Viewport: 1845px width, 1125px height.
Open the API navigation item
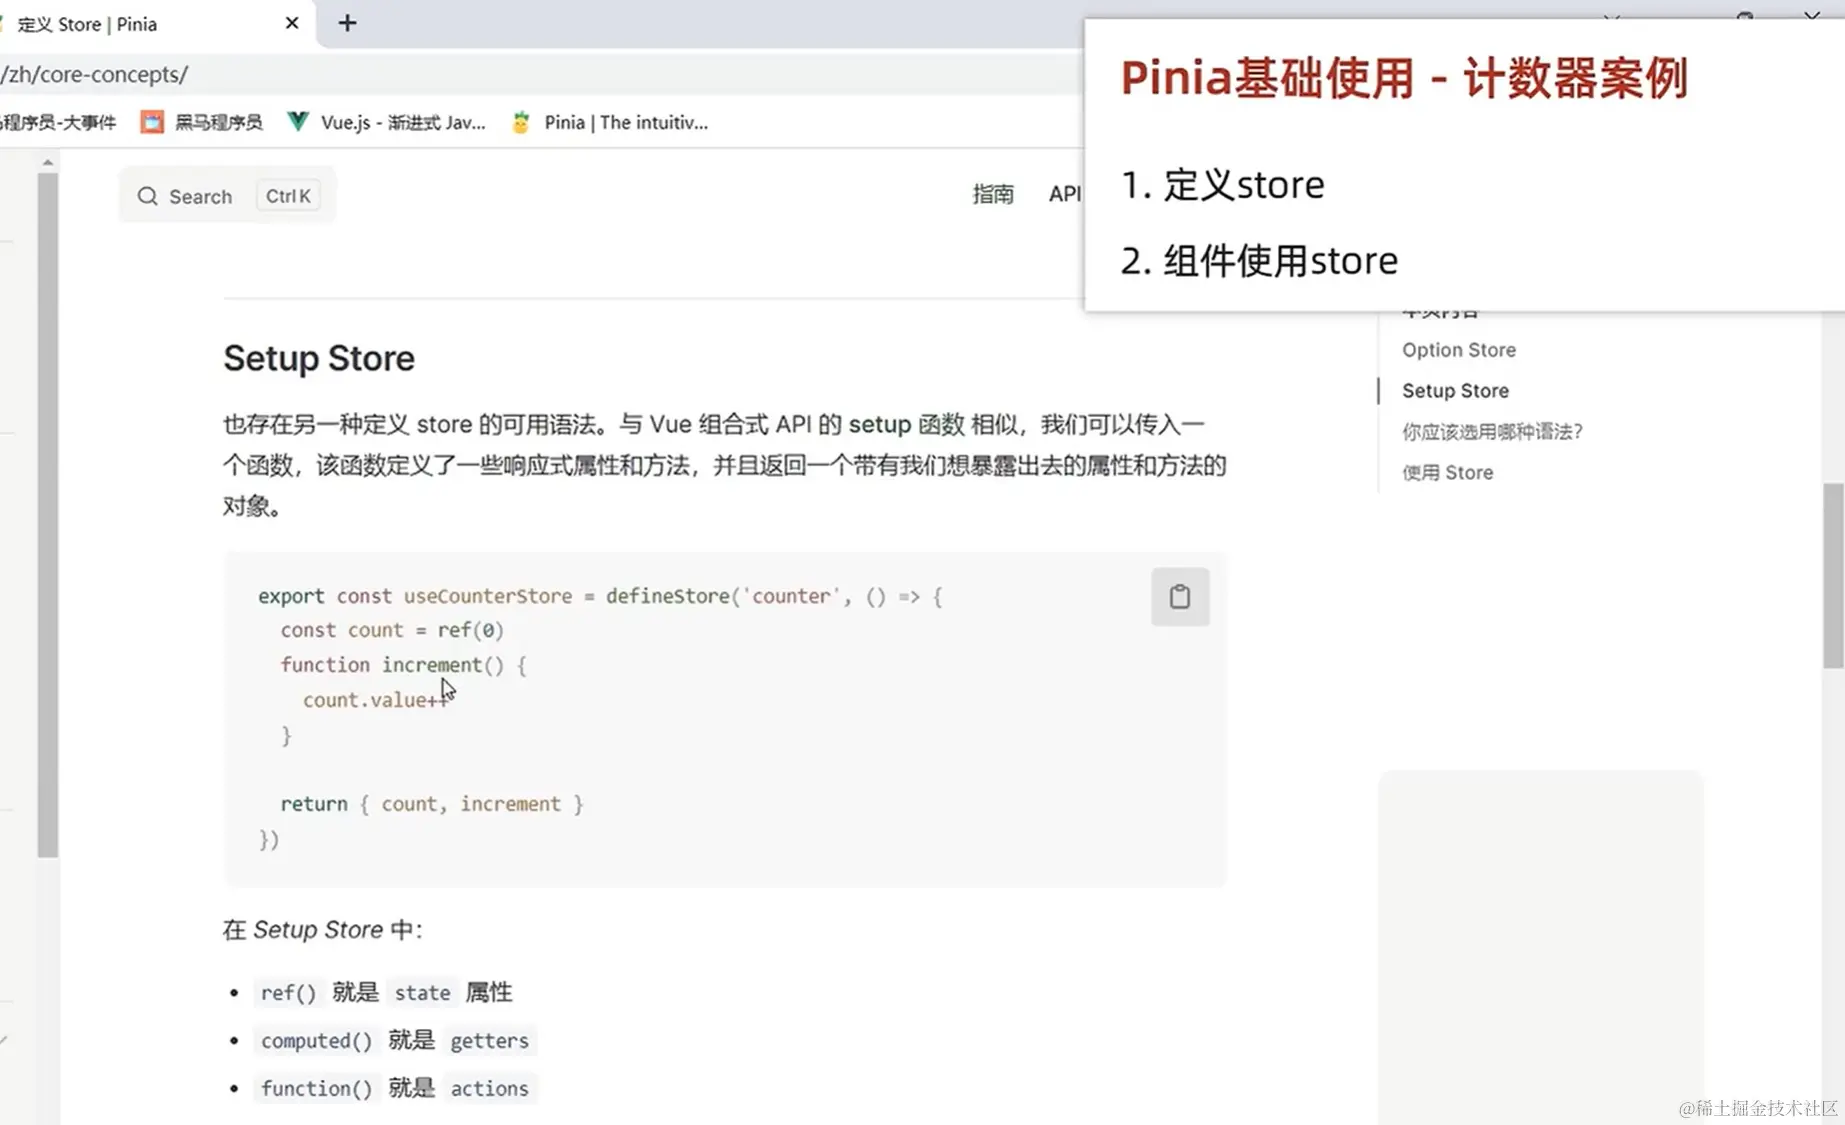coord(1065,194)
